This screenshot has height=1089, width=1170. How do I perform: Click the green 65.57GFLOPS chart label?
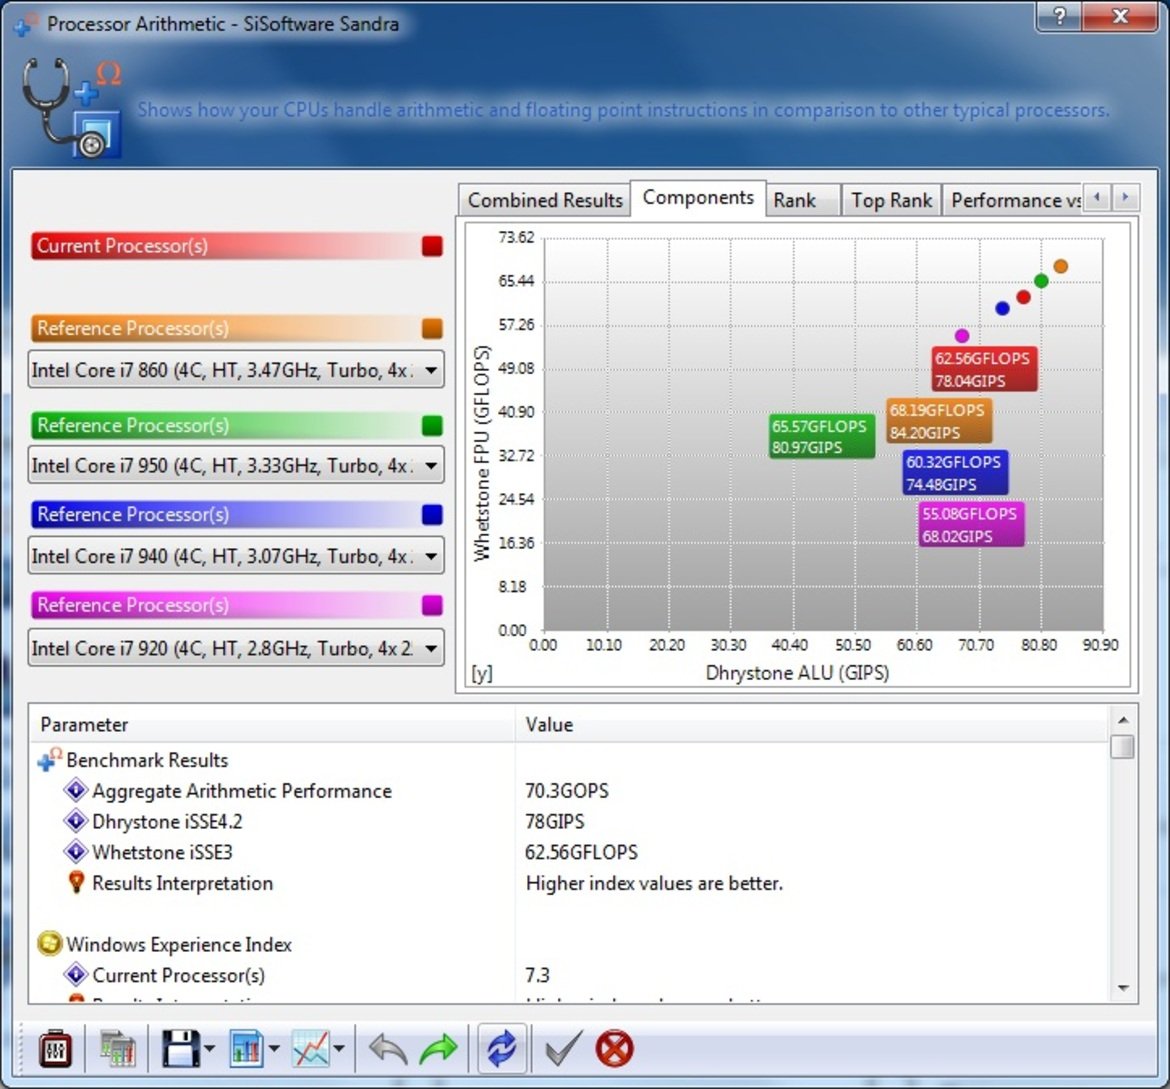tap(822, 436)
